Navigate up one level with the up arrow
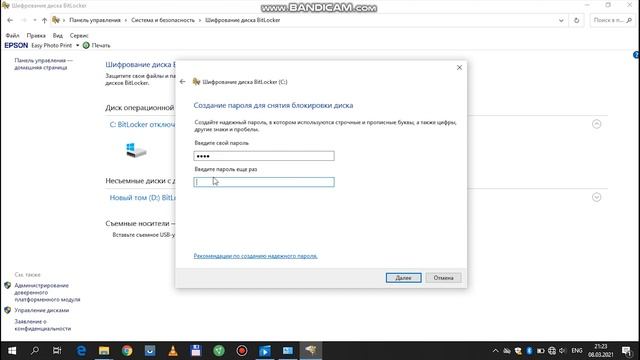This screenshot has width=640, height=360. pos(44,20)
